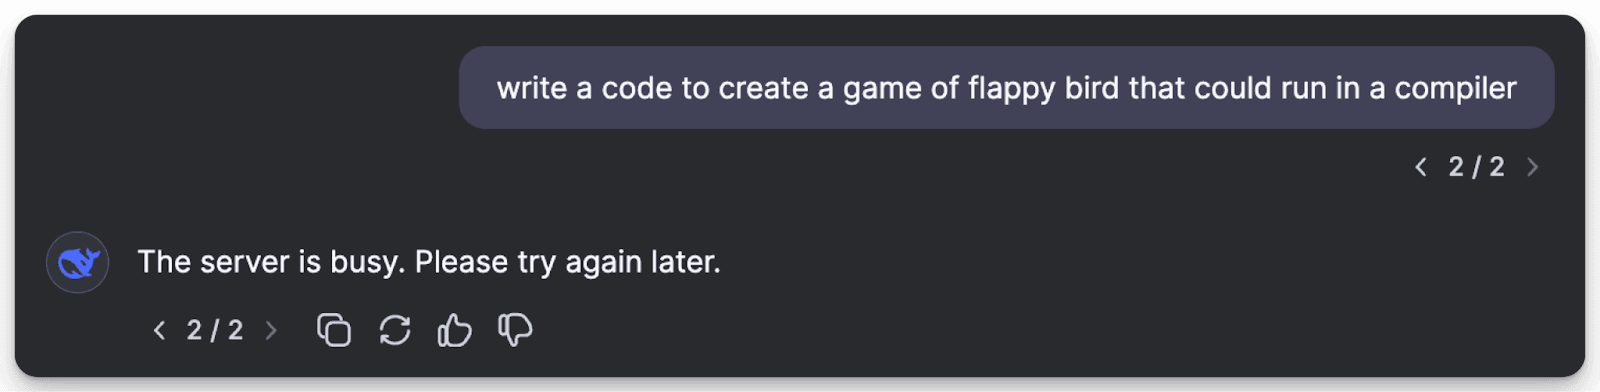This screenshot has height=392, width=1600.
Task: Go to next response version
Action: (x=271, y=330)
